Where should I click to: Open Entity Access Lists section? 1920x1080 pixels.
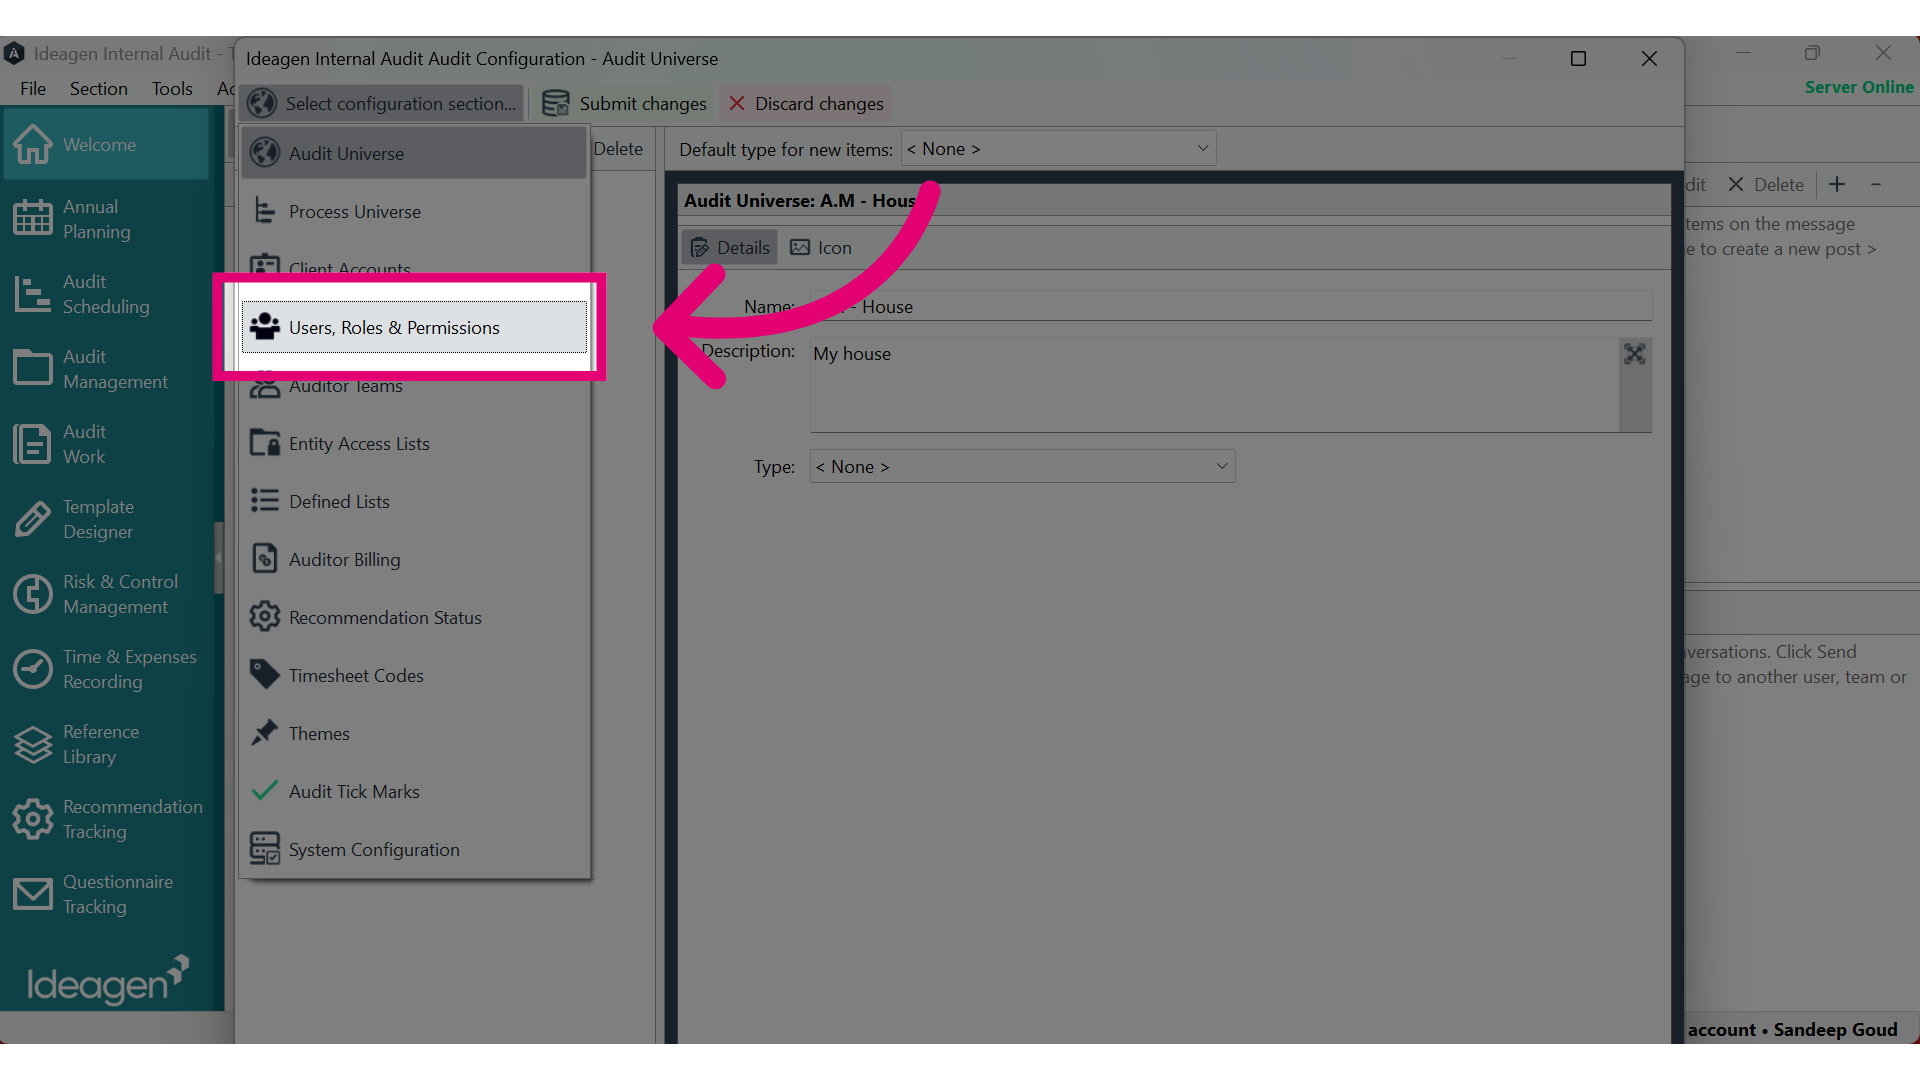[414, 443]
